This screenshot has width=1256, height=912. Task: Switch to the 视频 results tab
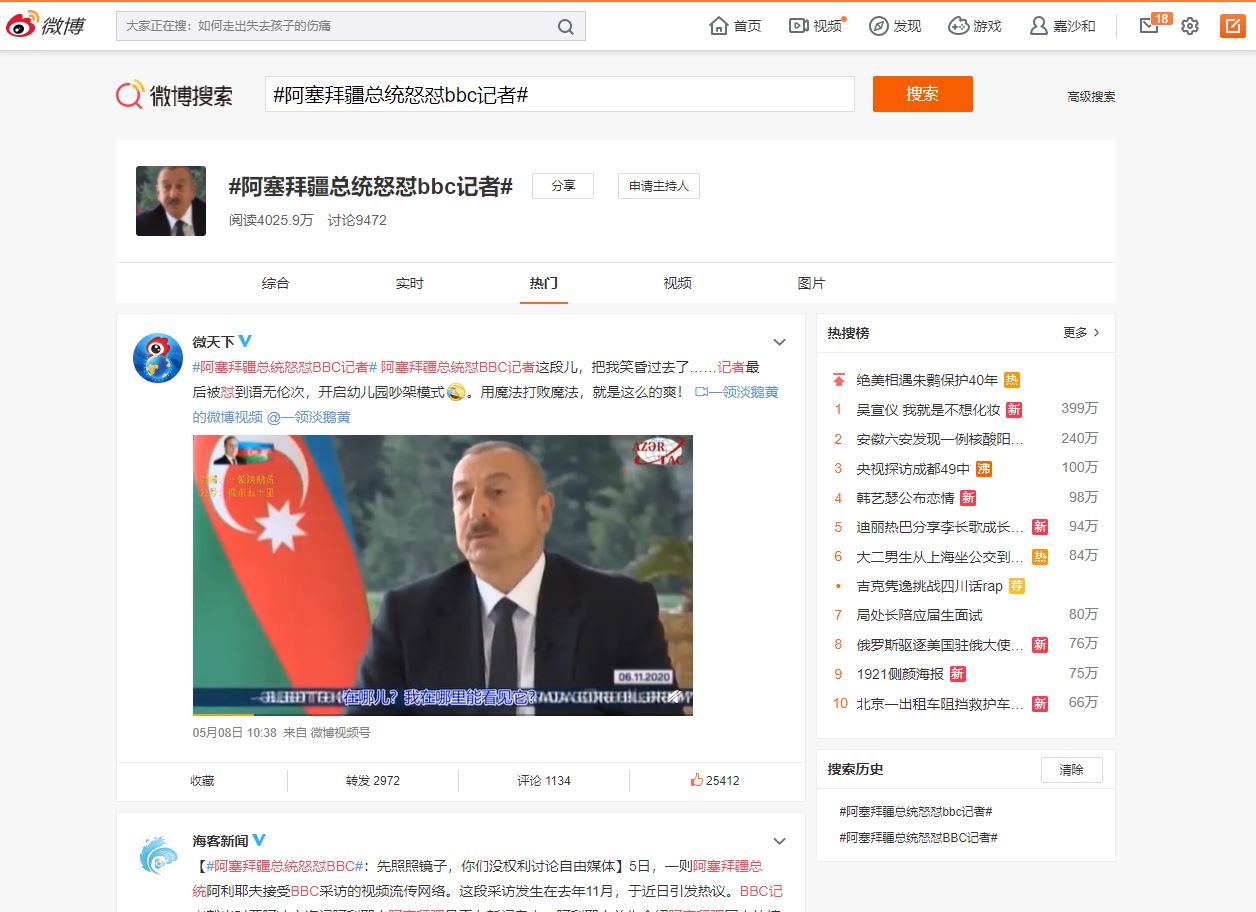tap(678, 283)
